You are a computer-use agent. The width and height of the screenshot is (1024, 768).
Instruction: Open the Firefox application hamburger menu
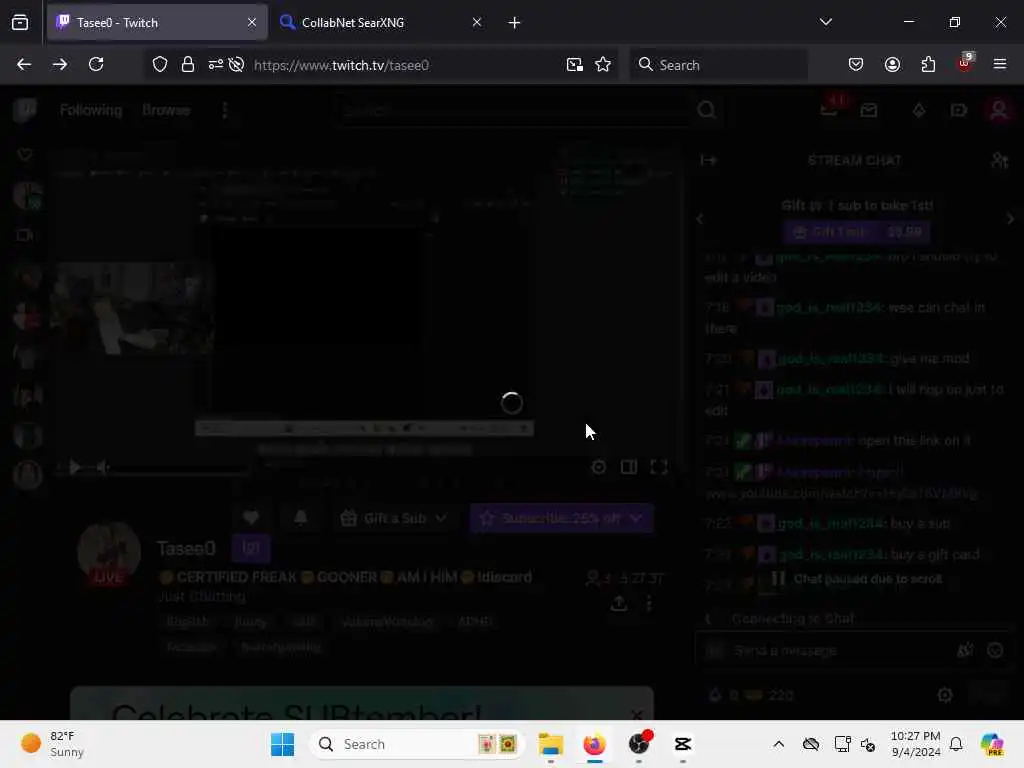1000,65
